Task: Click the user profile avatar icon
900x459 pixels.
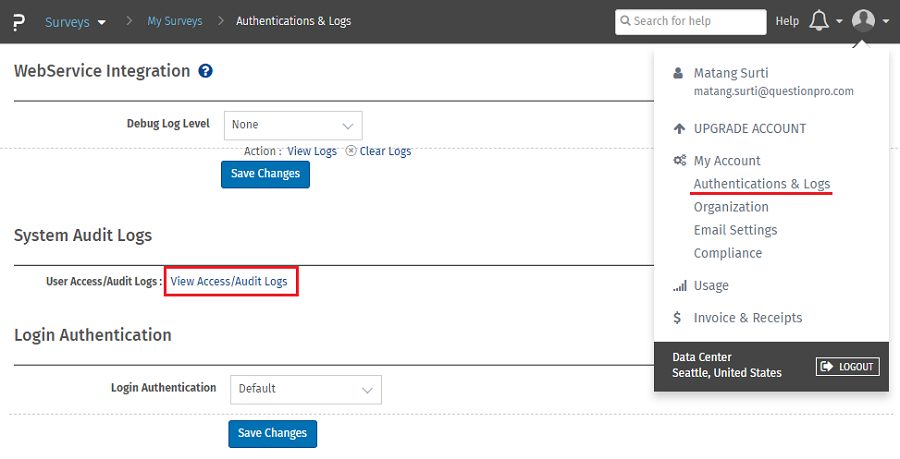Action: click(x=863, y=21)
